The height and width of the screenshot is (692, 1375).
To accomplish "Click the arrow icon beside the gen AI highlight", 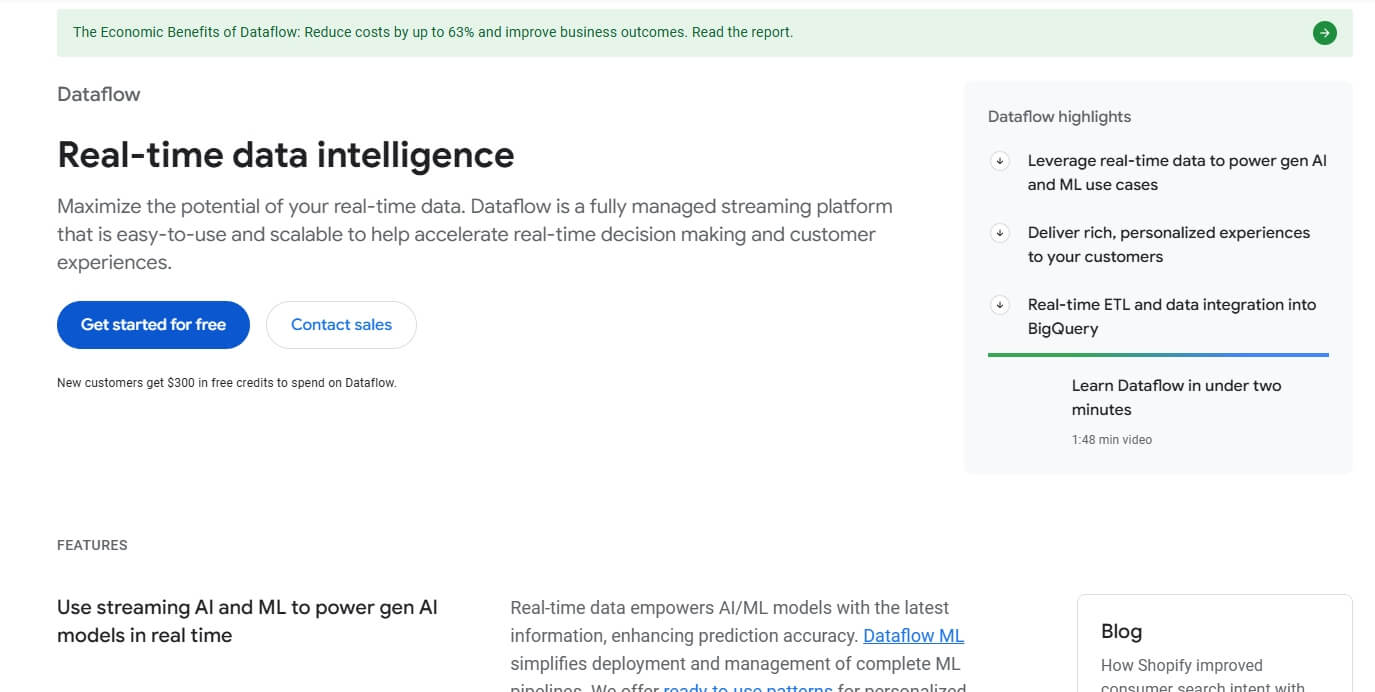I will 999,160.
